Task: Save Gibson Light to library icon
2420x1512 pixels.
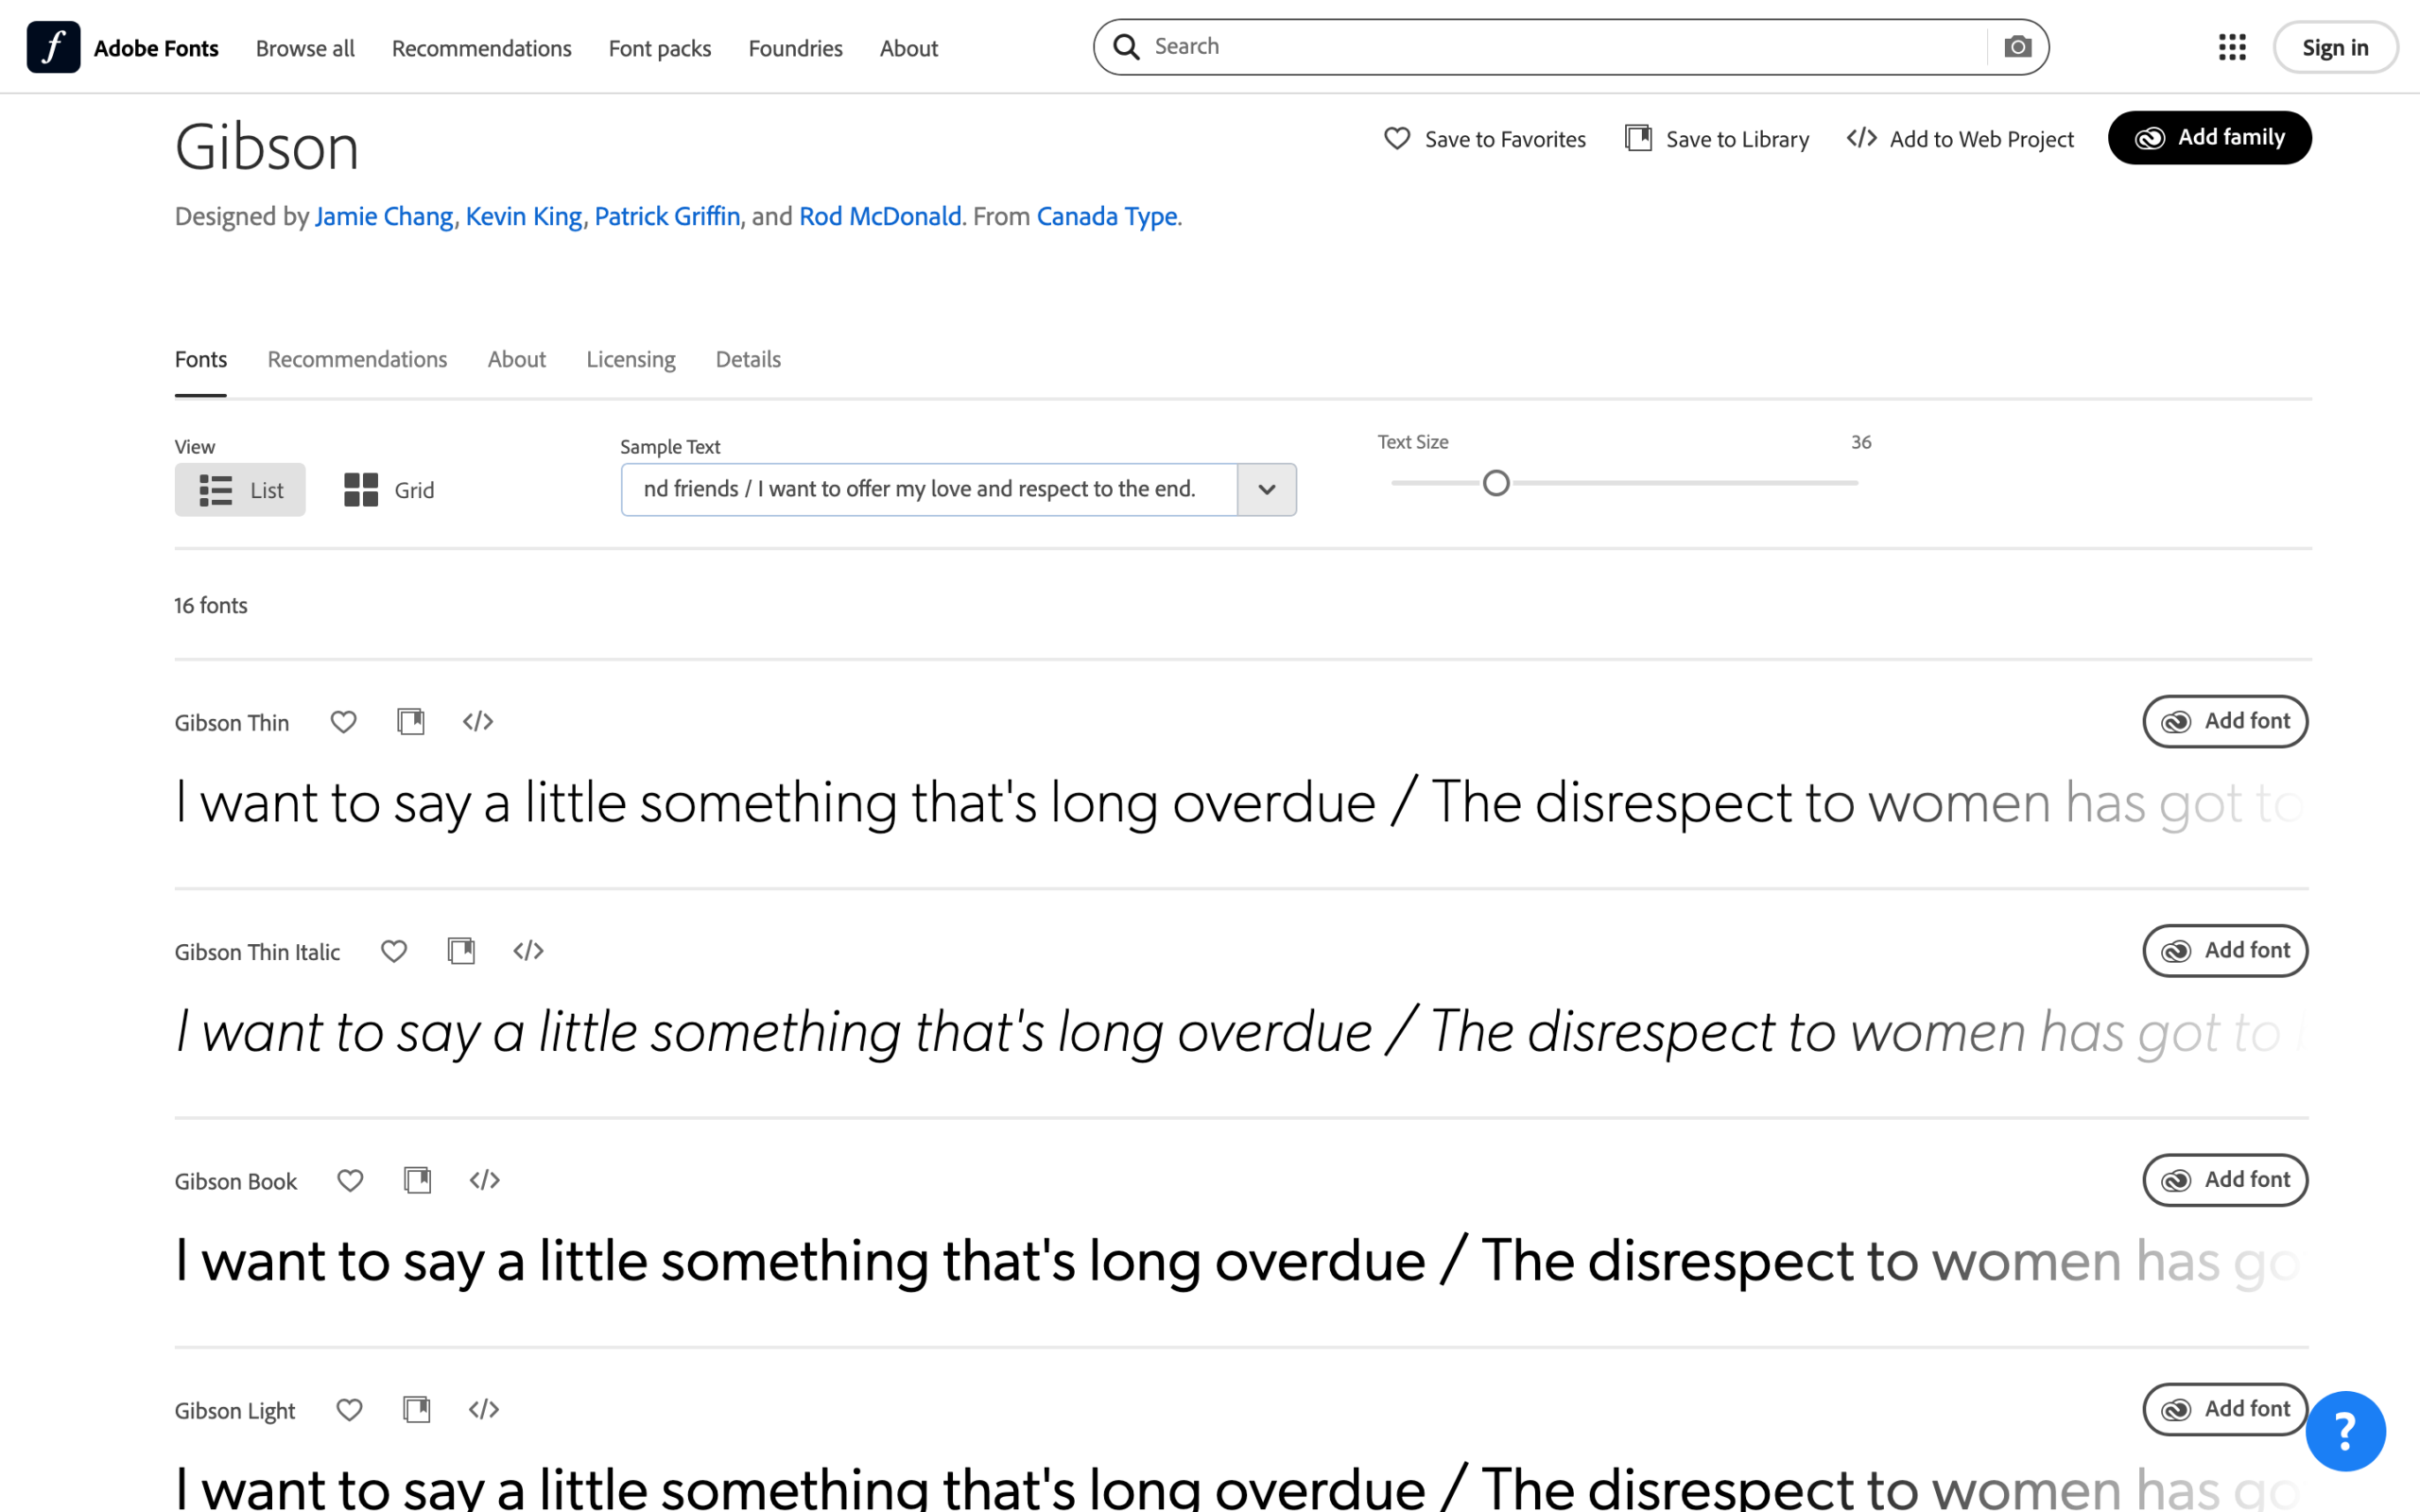Action: click(x=416, y=1409)
